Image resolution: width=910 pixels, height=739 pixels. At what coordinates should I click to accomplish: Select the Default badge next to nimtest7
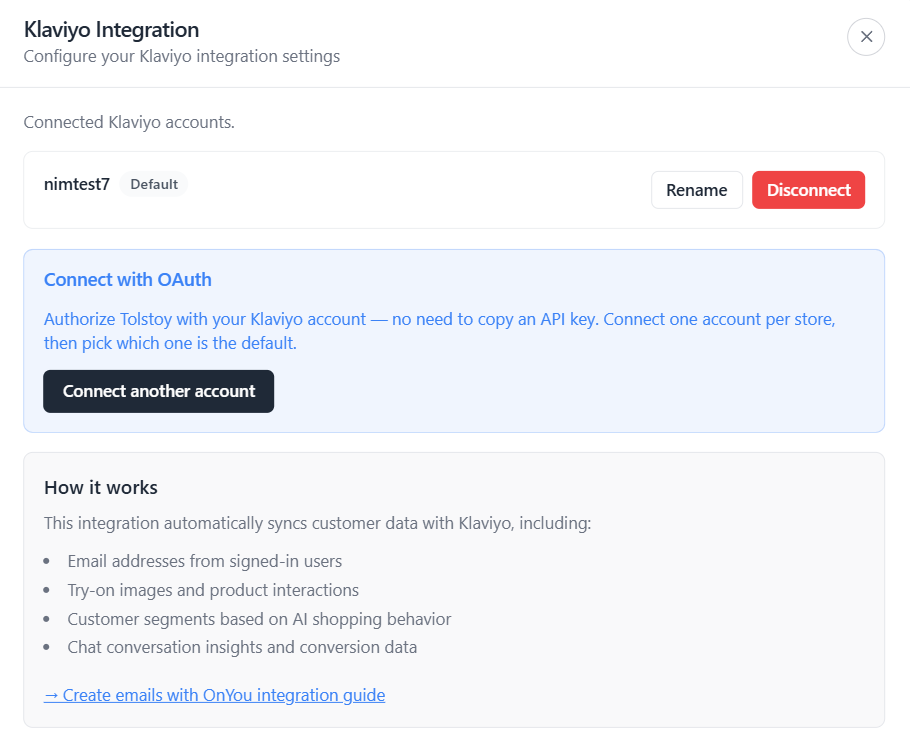click(154, 184)
